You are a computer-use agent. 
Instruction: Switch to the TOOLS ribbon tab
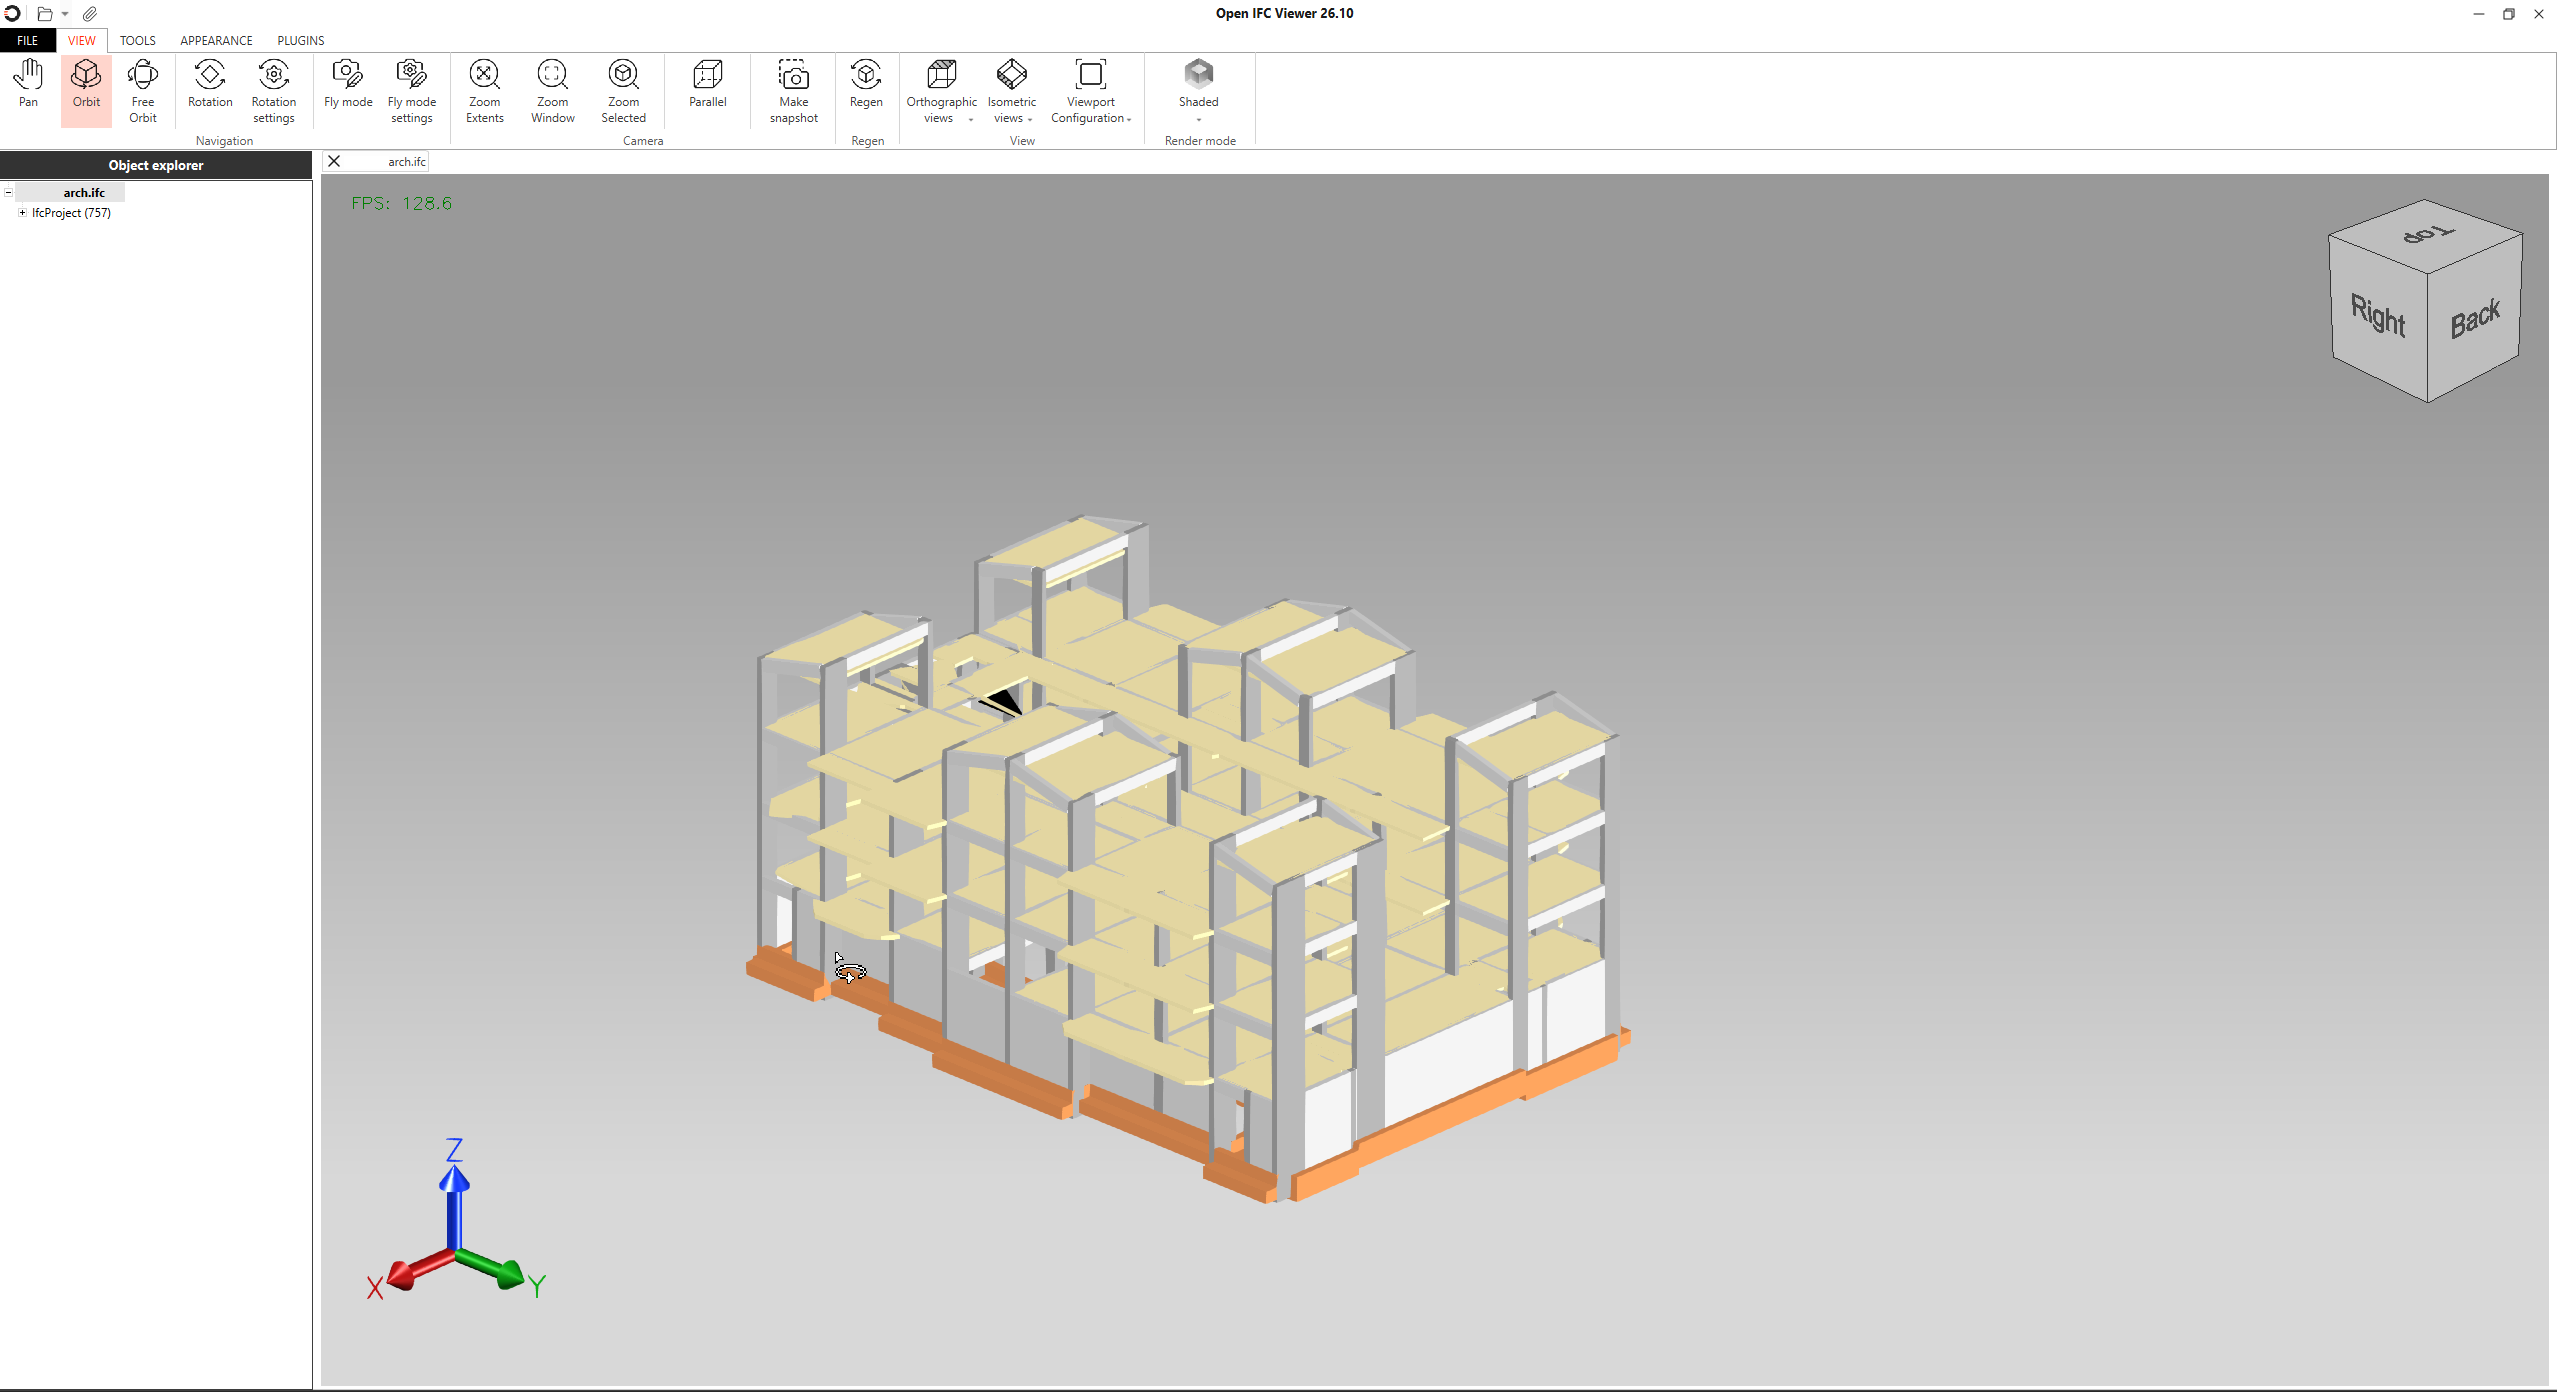coord(137,40)
